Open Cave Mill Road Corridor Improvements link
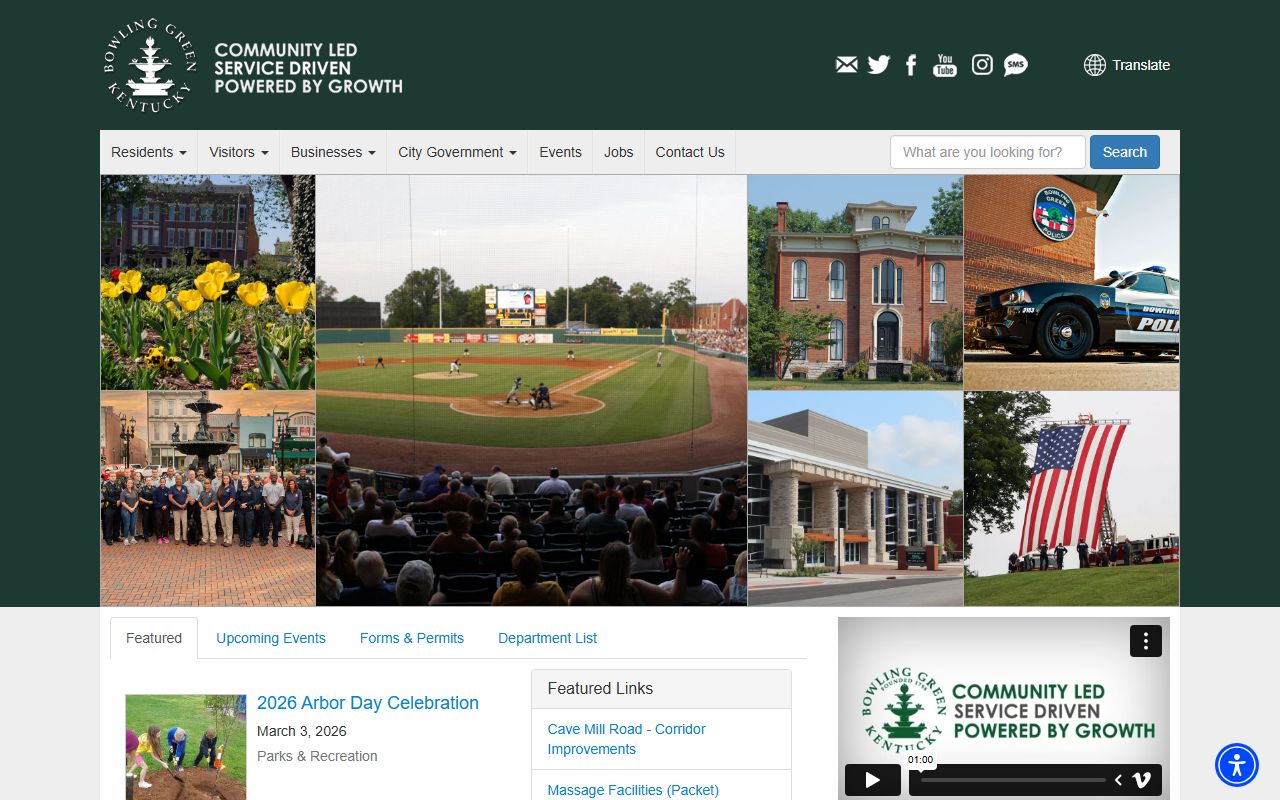The height and width of the screenshot is (800, 1280). click(627, 739)
